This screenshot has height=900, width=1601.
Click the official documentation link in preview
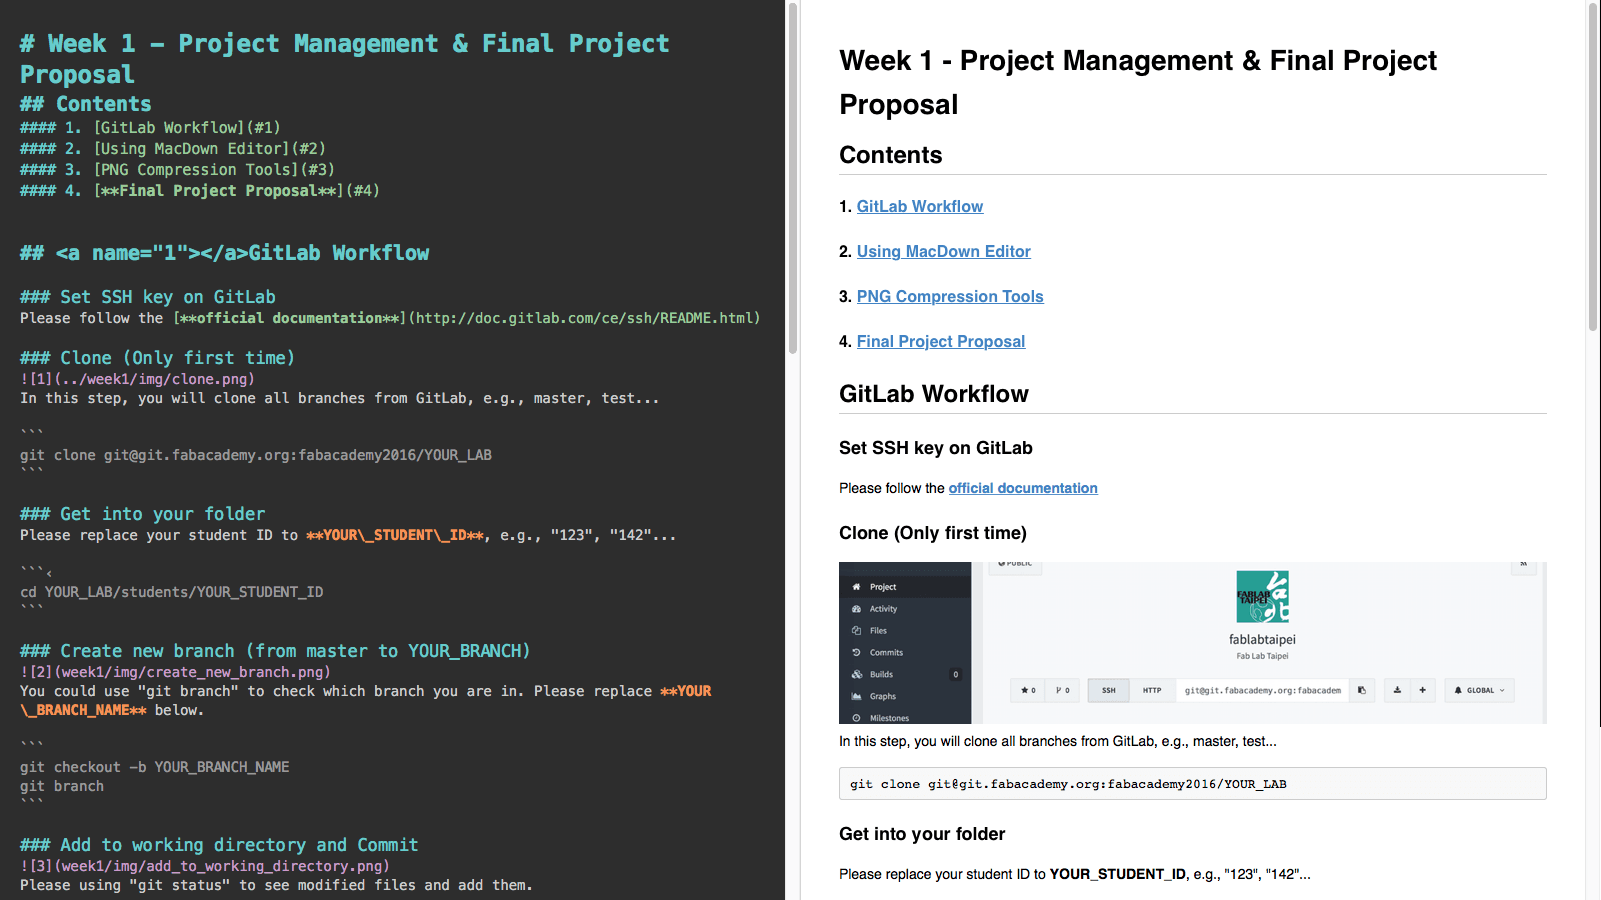(x=1022, y=488)
